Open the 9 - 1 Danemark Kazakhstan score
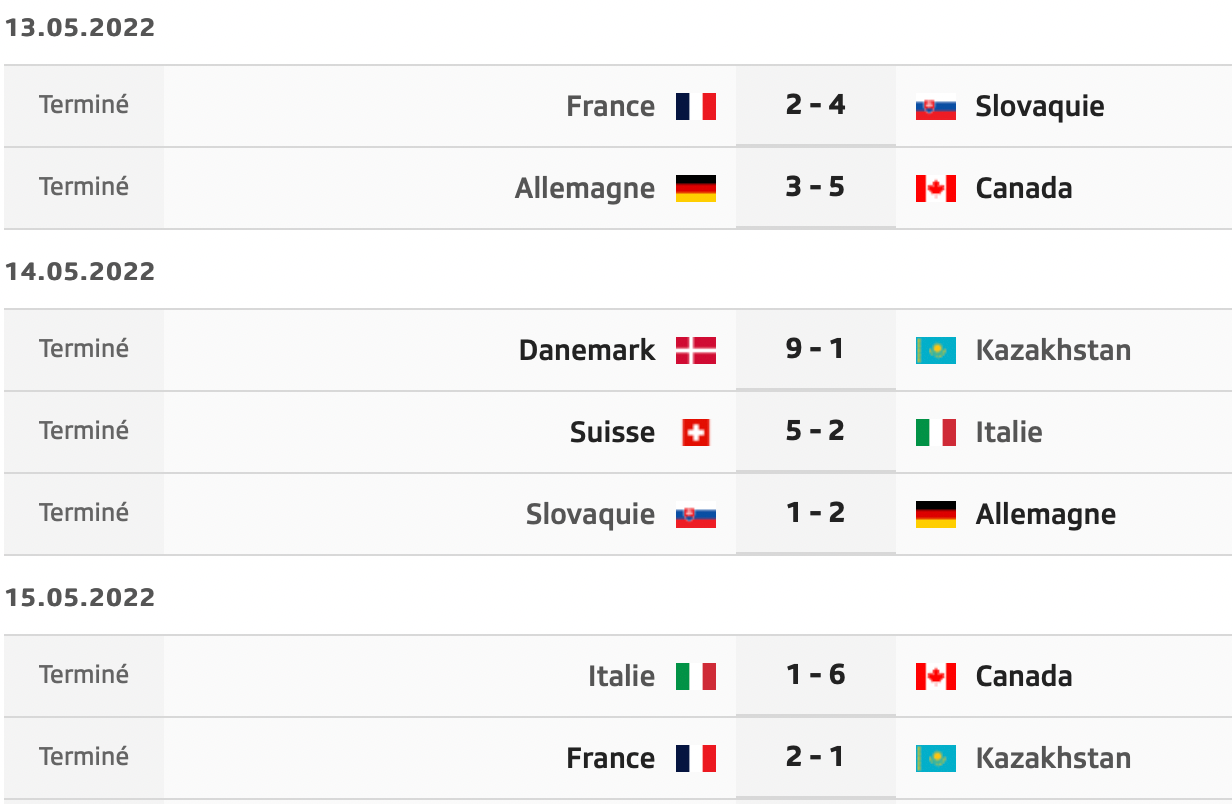This screenshot has width=1232, height=804. [816, 349]
